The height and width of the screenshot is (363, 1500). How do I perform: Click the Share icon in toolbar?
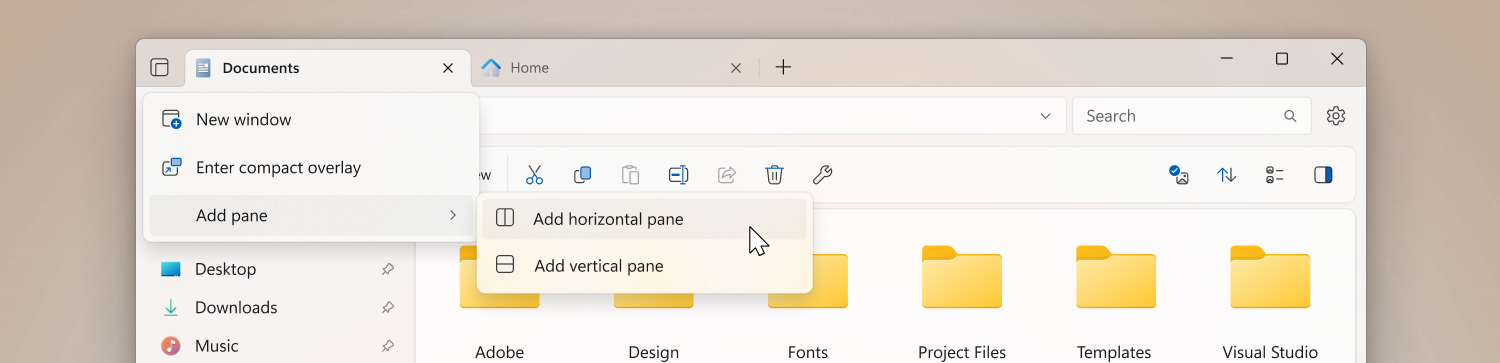coord(727,175)
